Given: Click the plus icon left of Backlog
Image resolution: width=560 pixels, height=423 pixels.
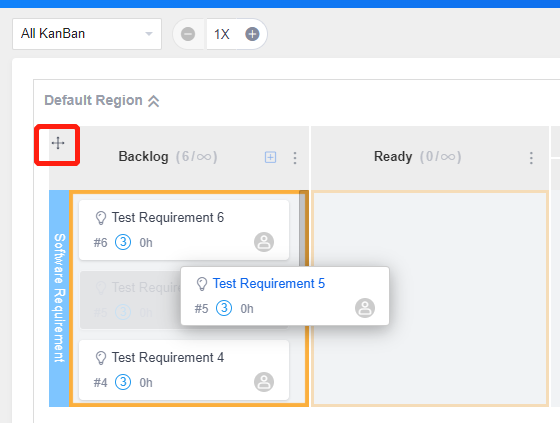Looking at the screenshot, I should (58, 143).
